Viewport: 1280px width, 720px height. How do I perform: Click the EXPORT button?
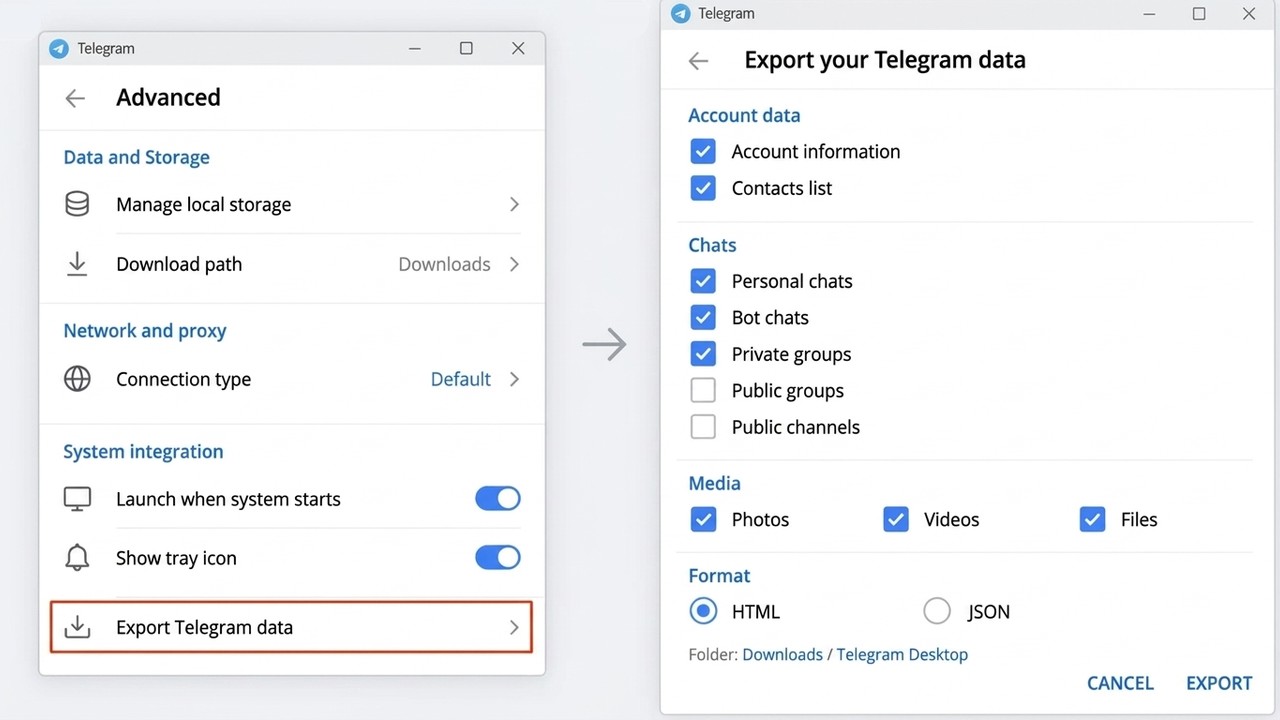tap(1219, 683)
